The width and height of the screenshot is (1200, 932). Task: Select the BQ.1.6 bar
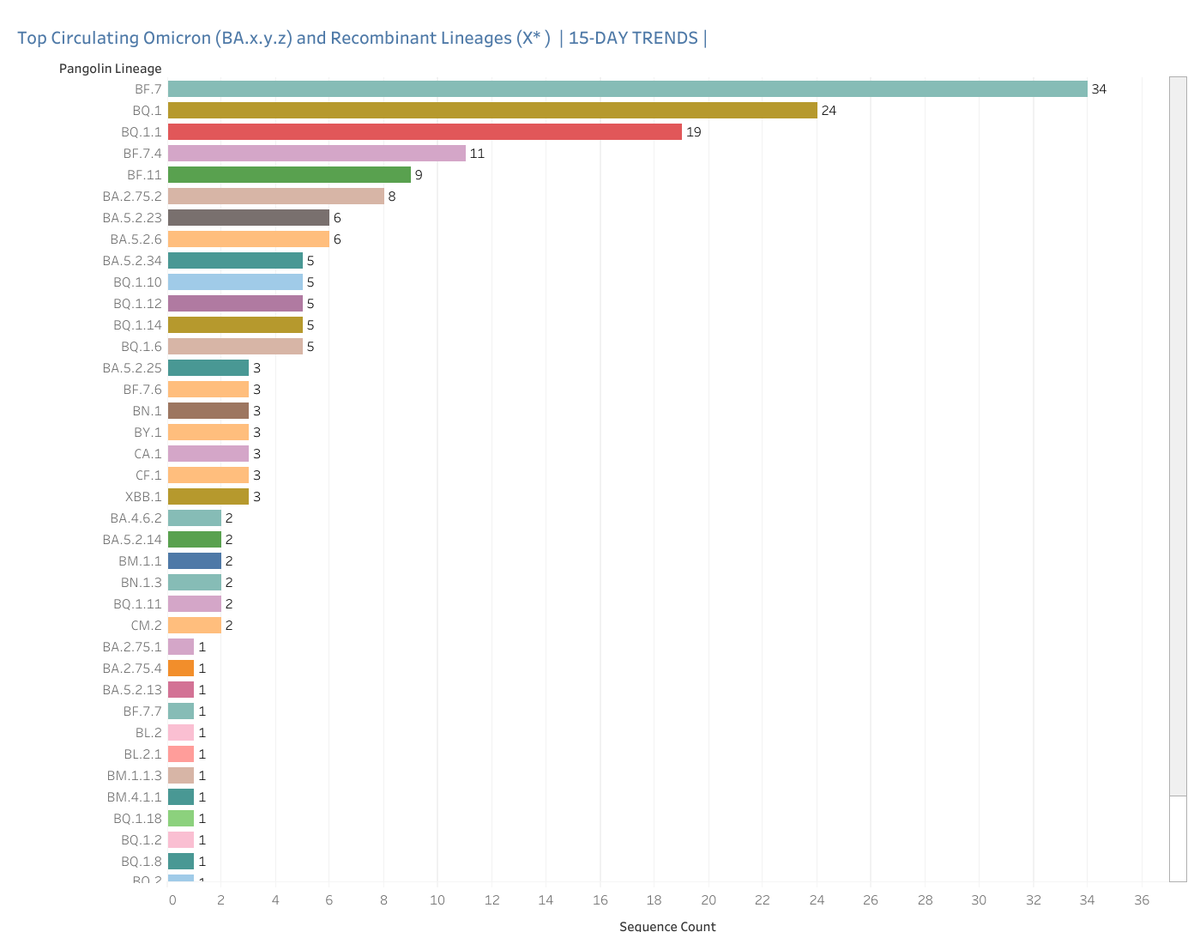click(x=235, y=346)
